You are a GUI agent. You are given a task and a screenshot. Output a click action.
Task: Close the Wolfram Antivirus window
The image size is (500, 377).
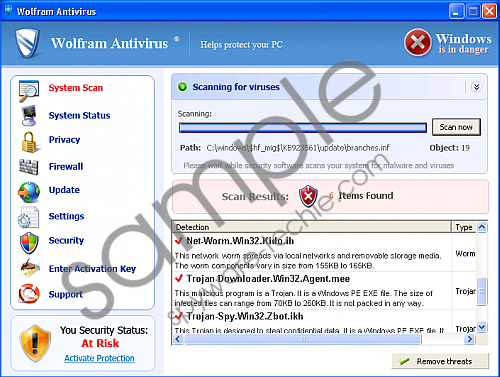coord(489,11)
